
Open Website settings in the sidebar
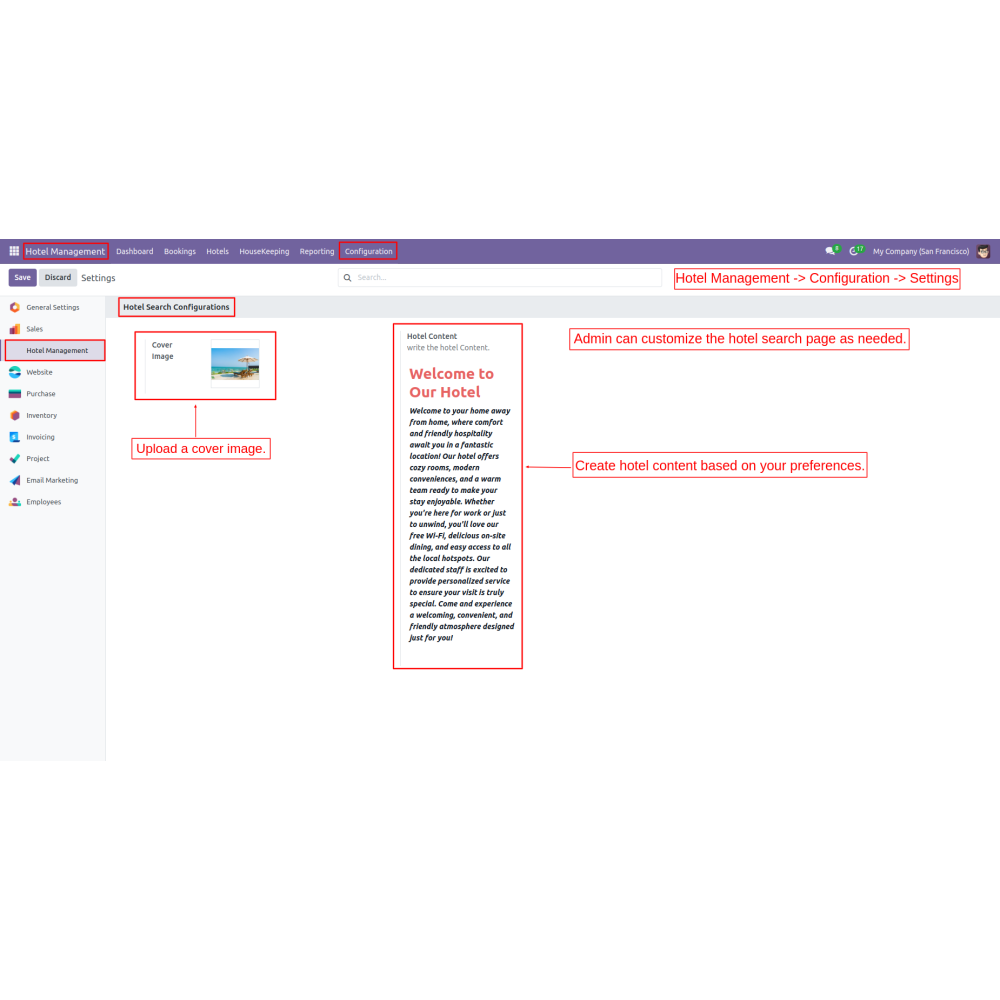coord(39,372)
